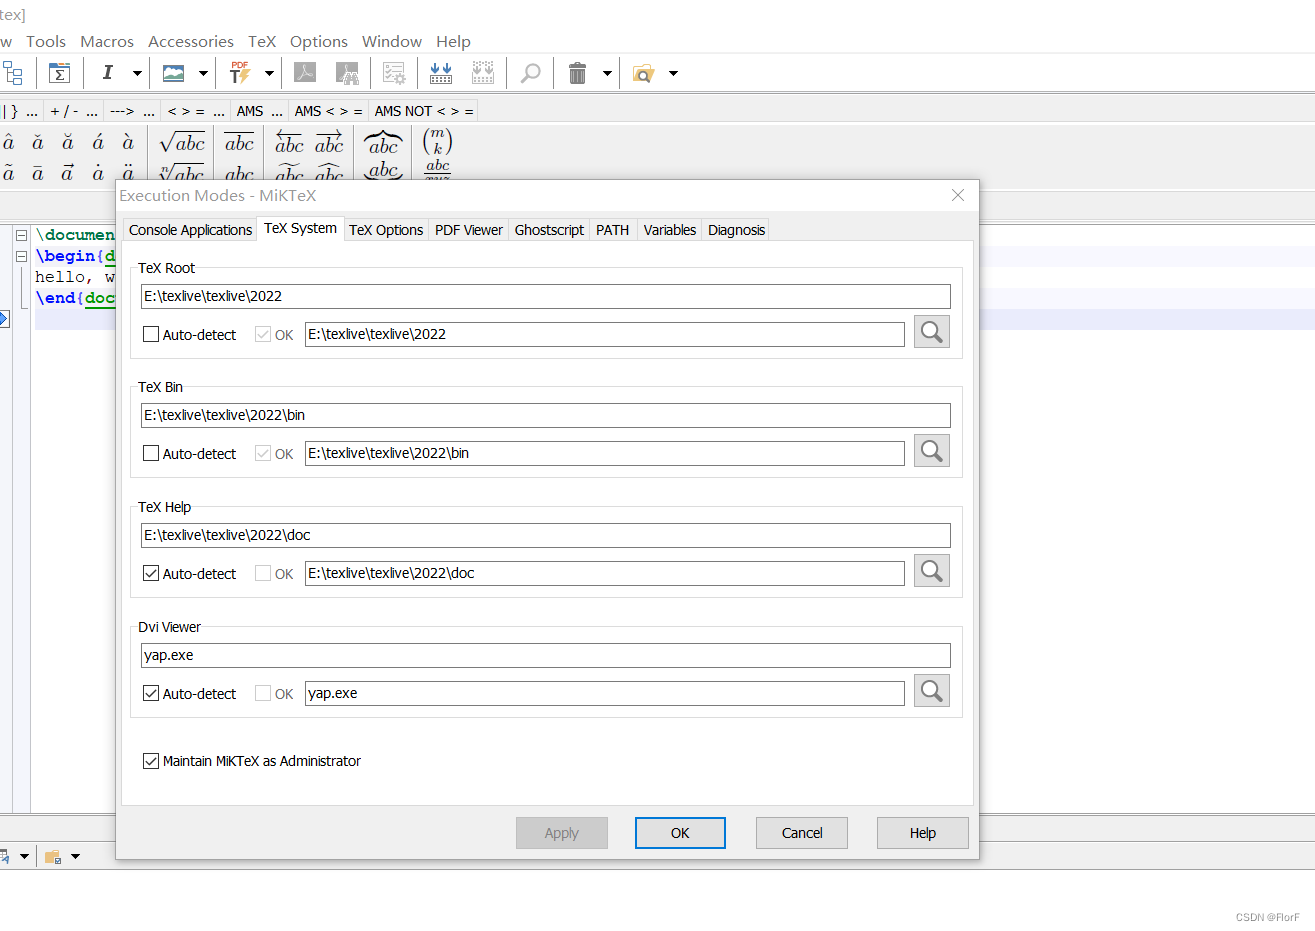
Task: Open the Macros menu
Action: (107, 41)
